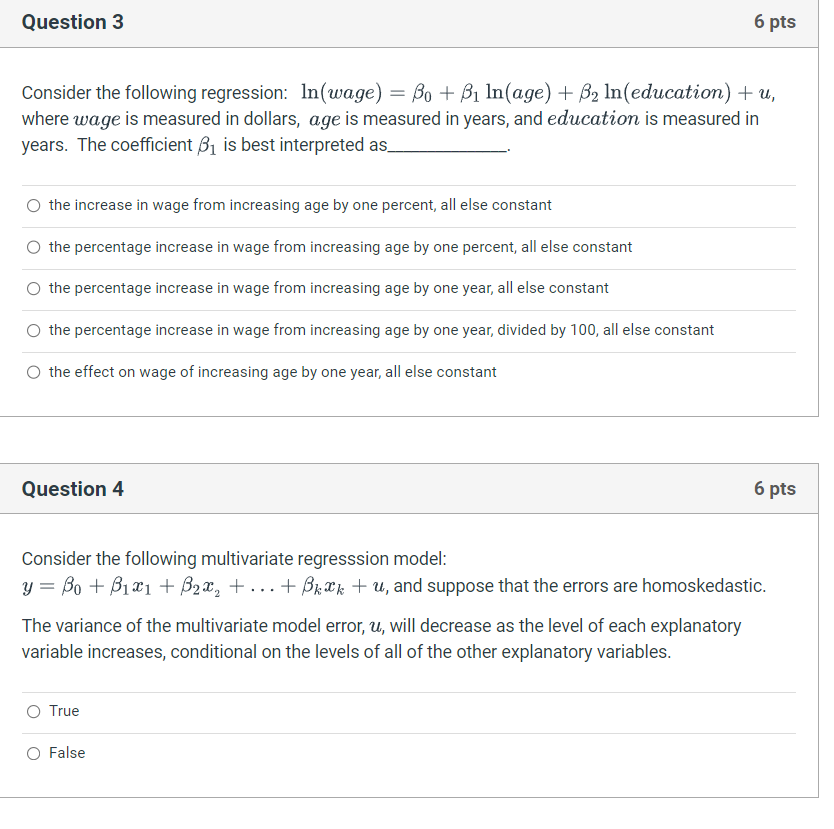
Task: Select 'percentage increase in wage from one percent' option
Action: coord(33,247)
